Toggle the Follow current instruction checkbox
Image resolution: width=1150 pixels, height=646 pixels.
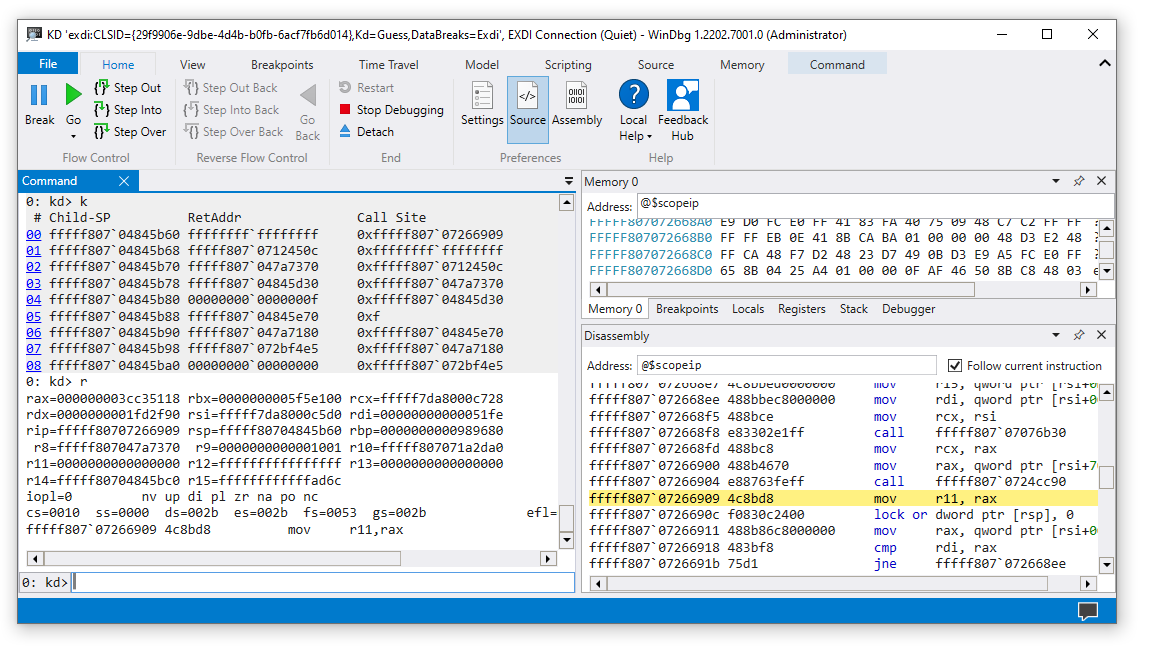[956, 364]
